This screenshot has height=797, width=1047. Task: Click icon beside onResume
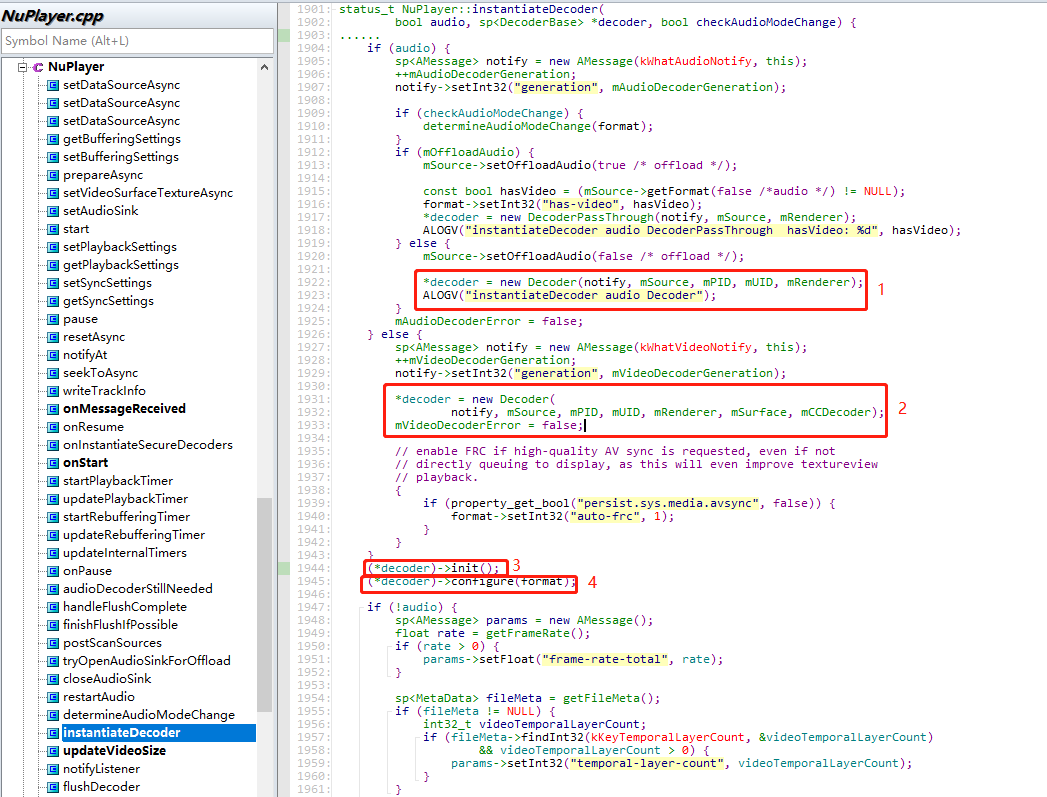[53, 427]
